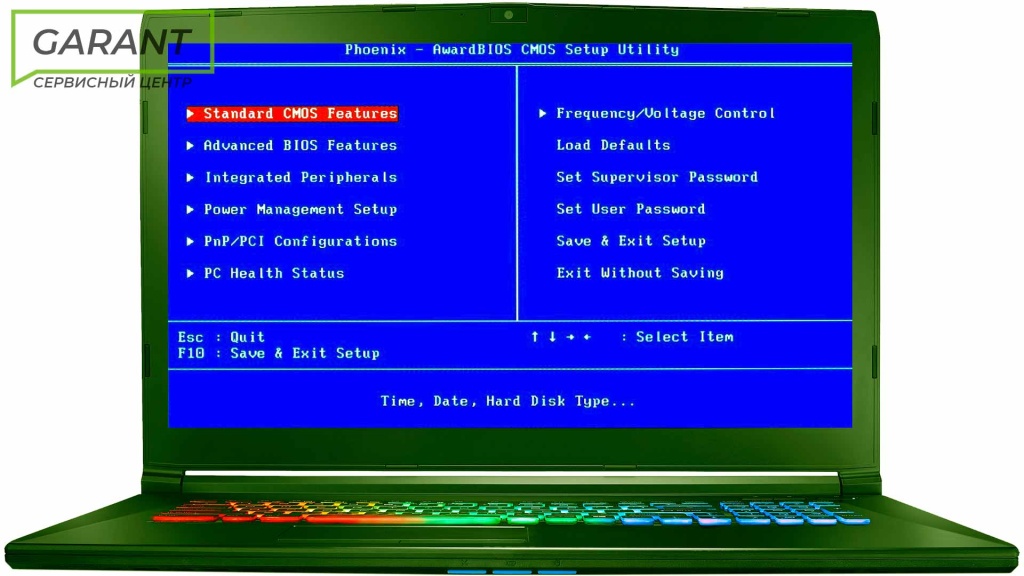
Task: Choose Set Supervisor Password
Action: point(657,177)
